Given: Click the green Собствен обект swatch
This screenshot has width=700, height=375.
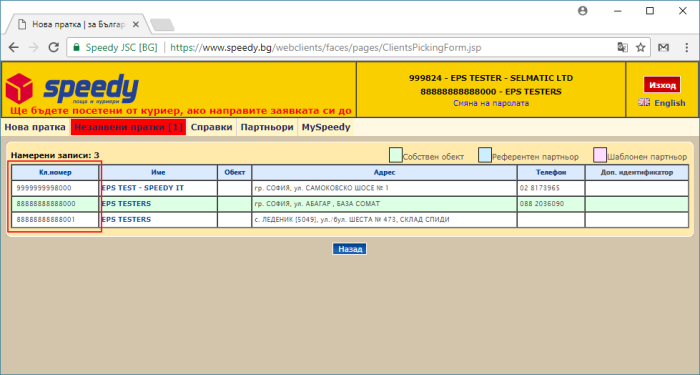Looking at the screenshot, I should 396,155.
